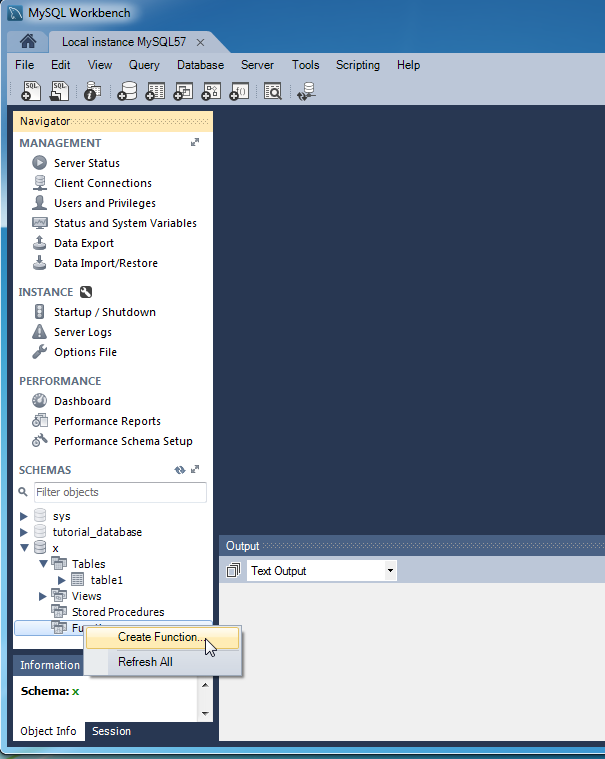Collapse the x schema

pyautogui.click(x=24, y=548)
